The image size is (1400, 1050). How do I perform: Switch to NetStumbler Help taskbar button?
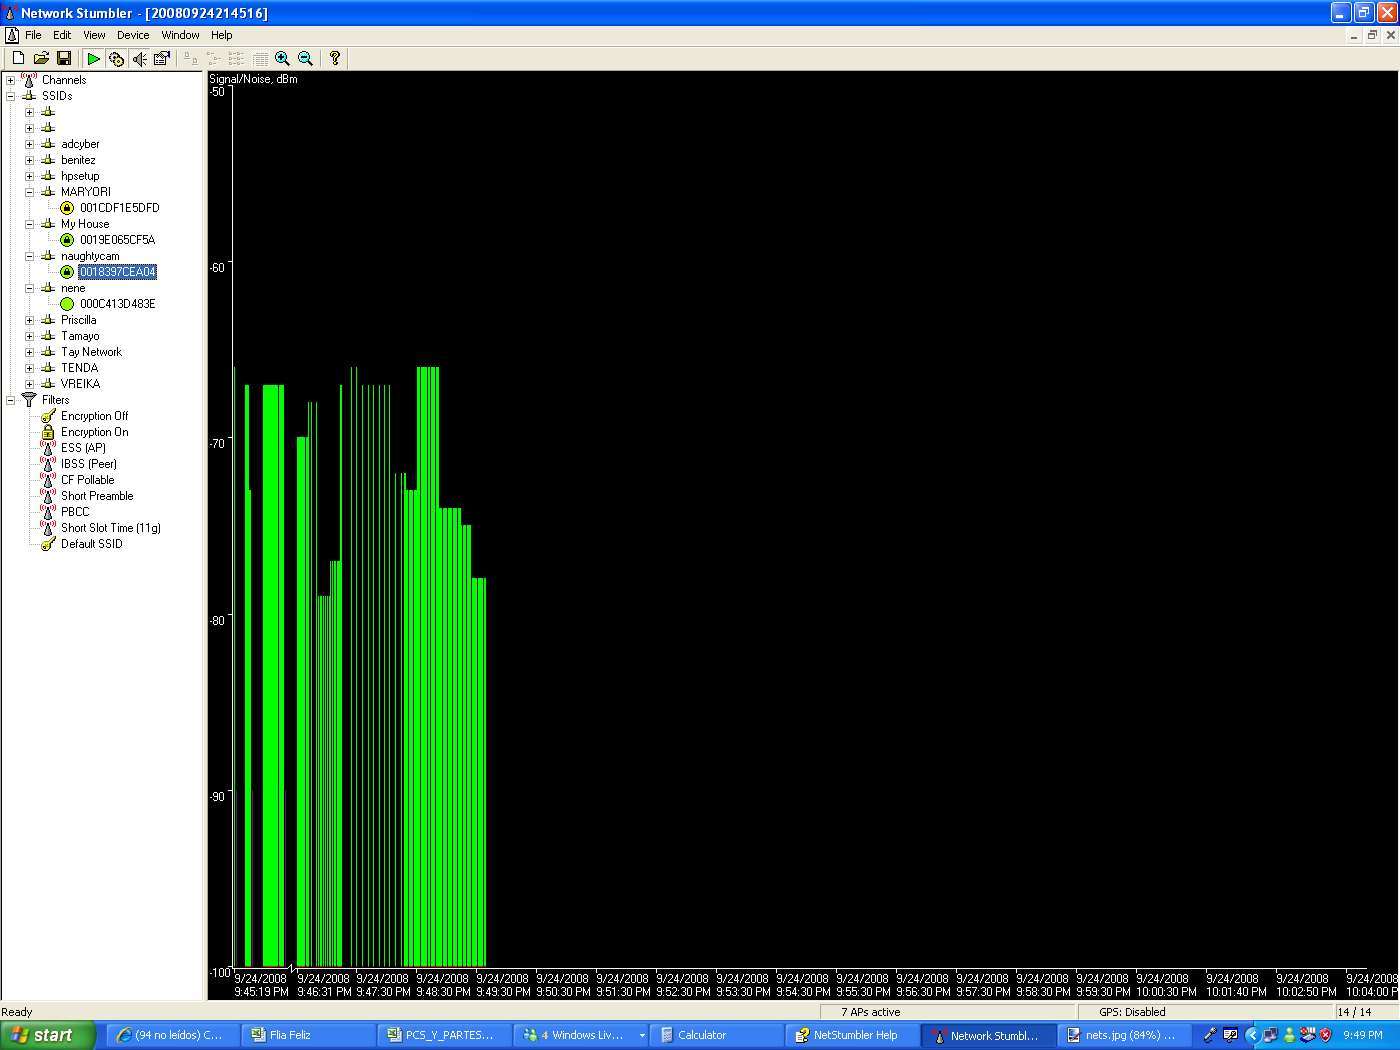[852, 1035]
